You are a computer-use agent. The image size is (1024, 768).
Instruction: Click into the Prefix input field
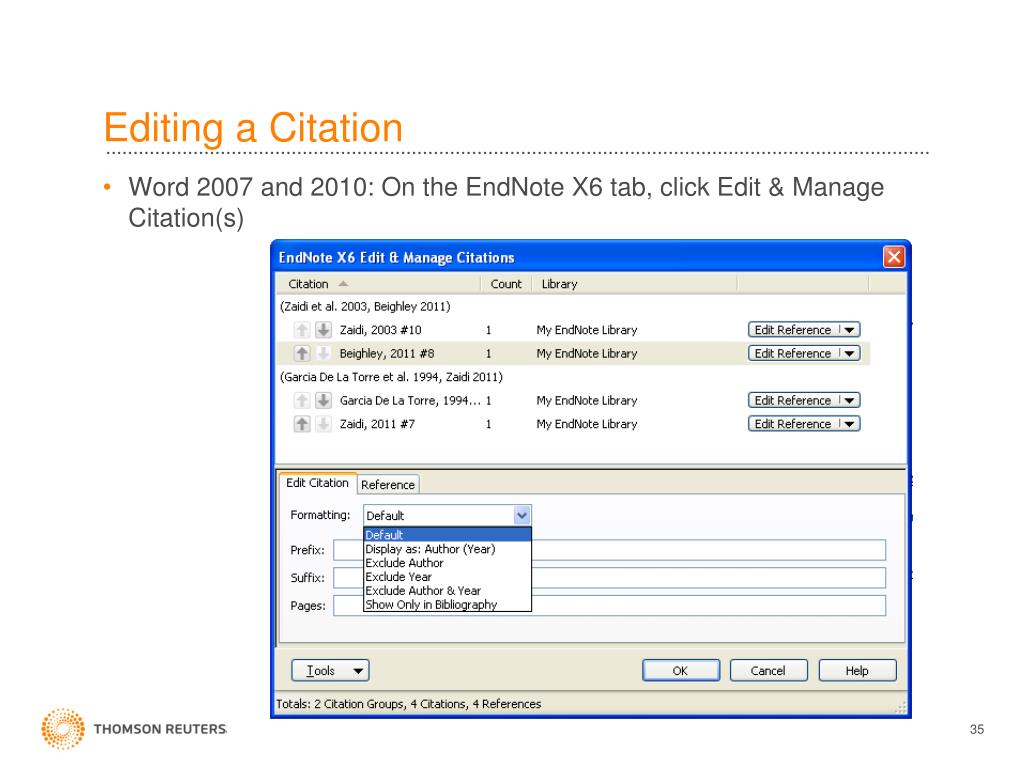[609, 550]
